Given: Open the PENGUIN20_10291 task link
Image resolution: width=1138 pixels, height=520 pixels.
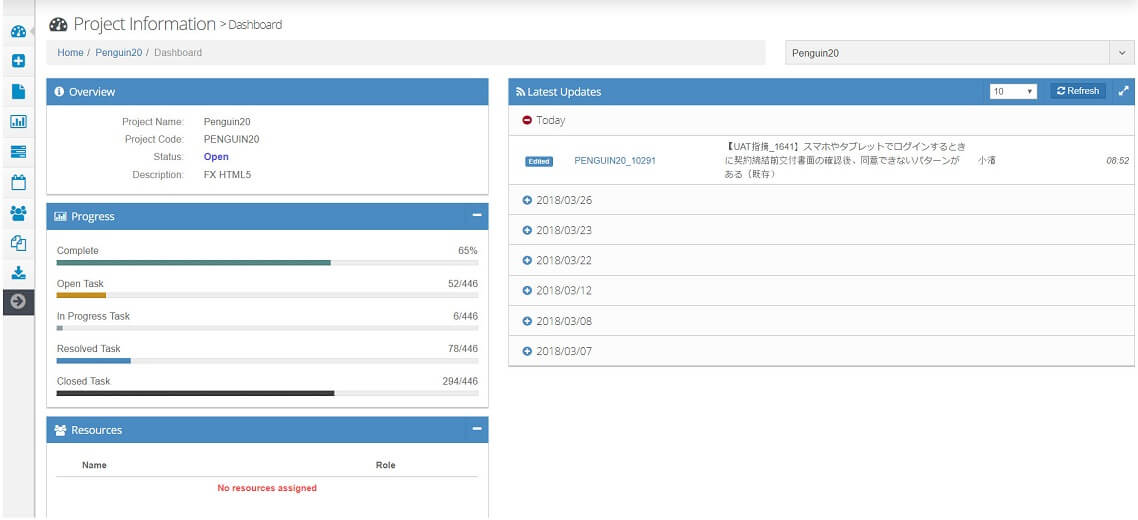Looking at the screenshot, I should click(615, 160).
